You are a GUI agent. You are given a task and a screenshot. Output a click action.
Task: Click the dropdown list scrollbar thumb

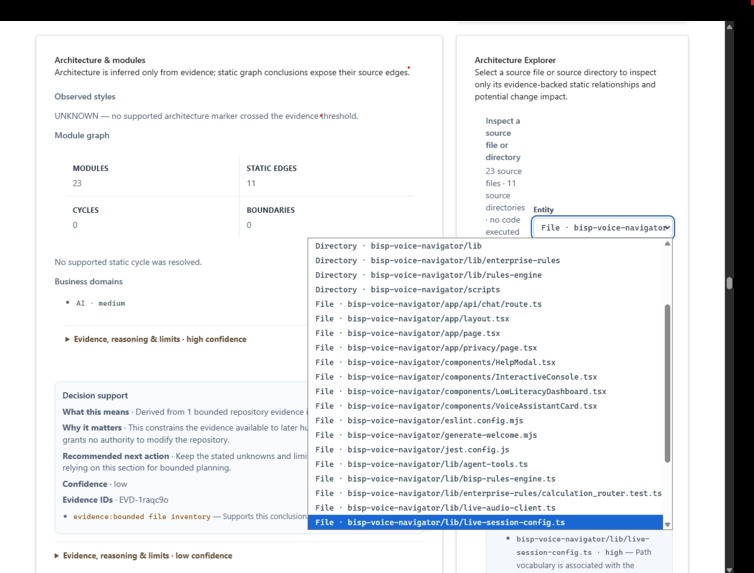click(667, 383)
